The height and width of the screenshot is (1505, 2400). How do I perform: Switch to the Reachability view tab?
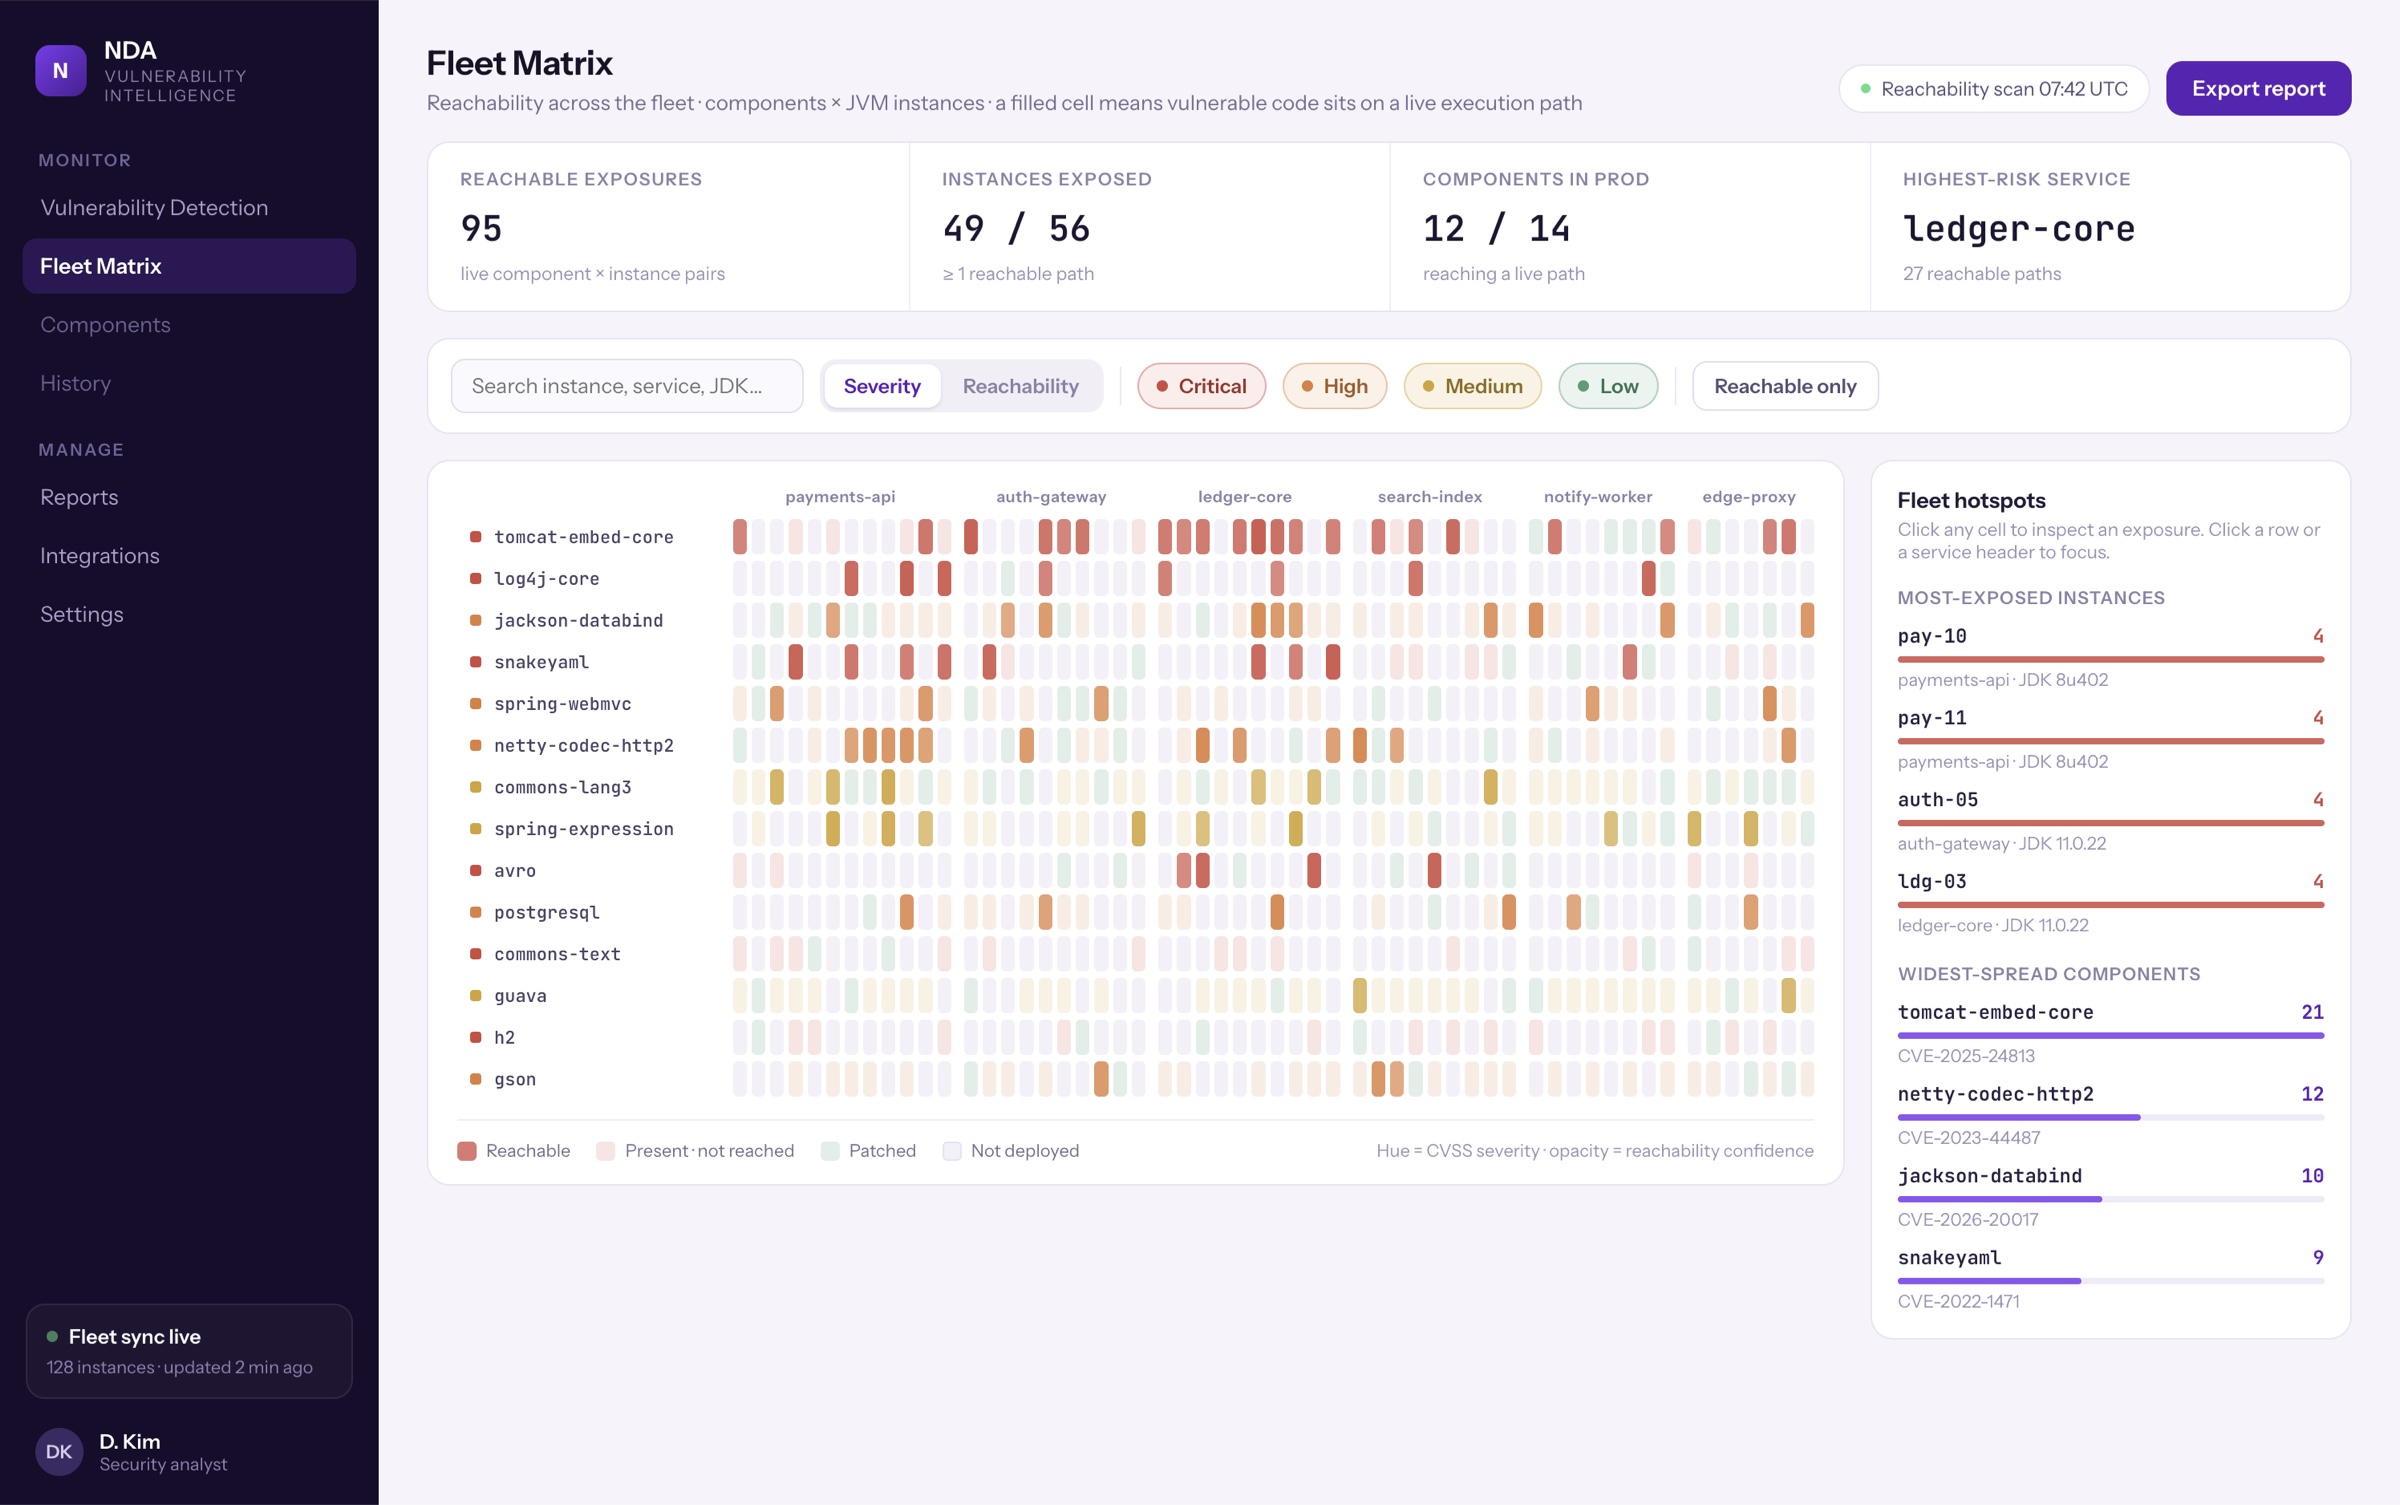pyautogui.click(x=1020, y=386)
